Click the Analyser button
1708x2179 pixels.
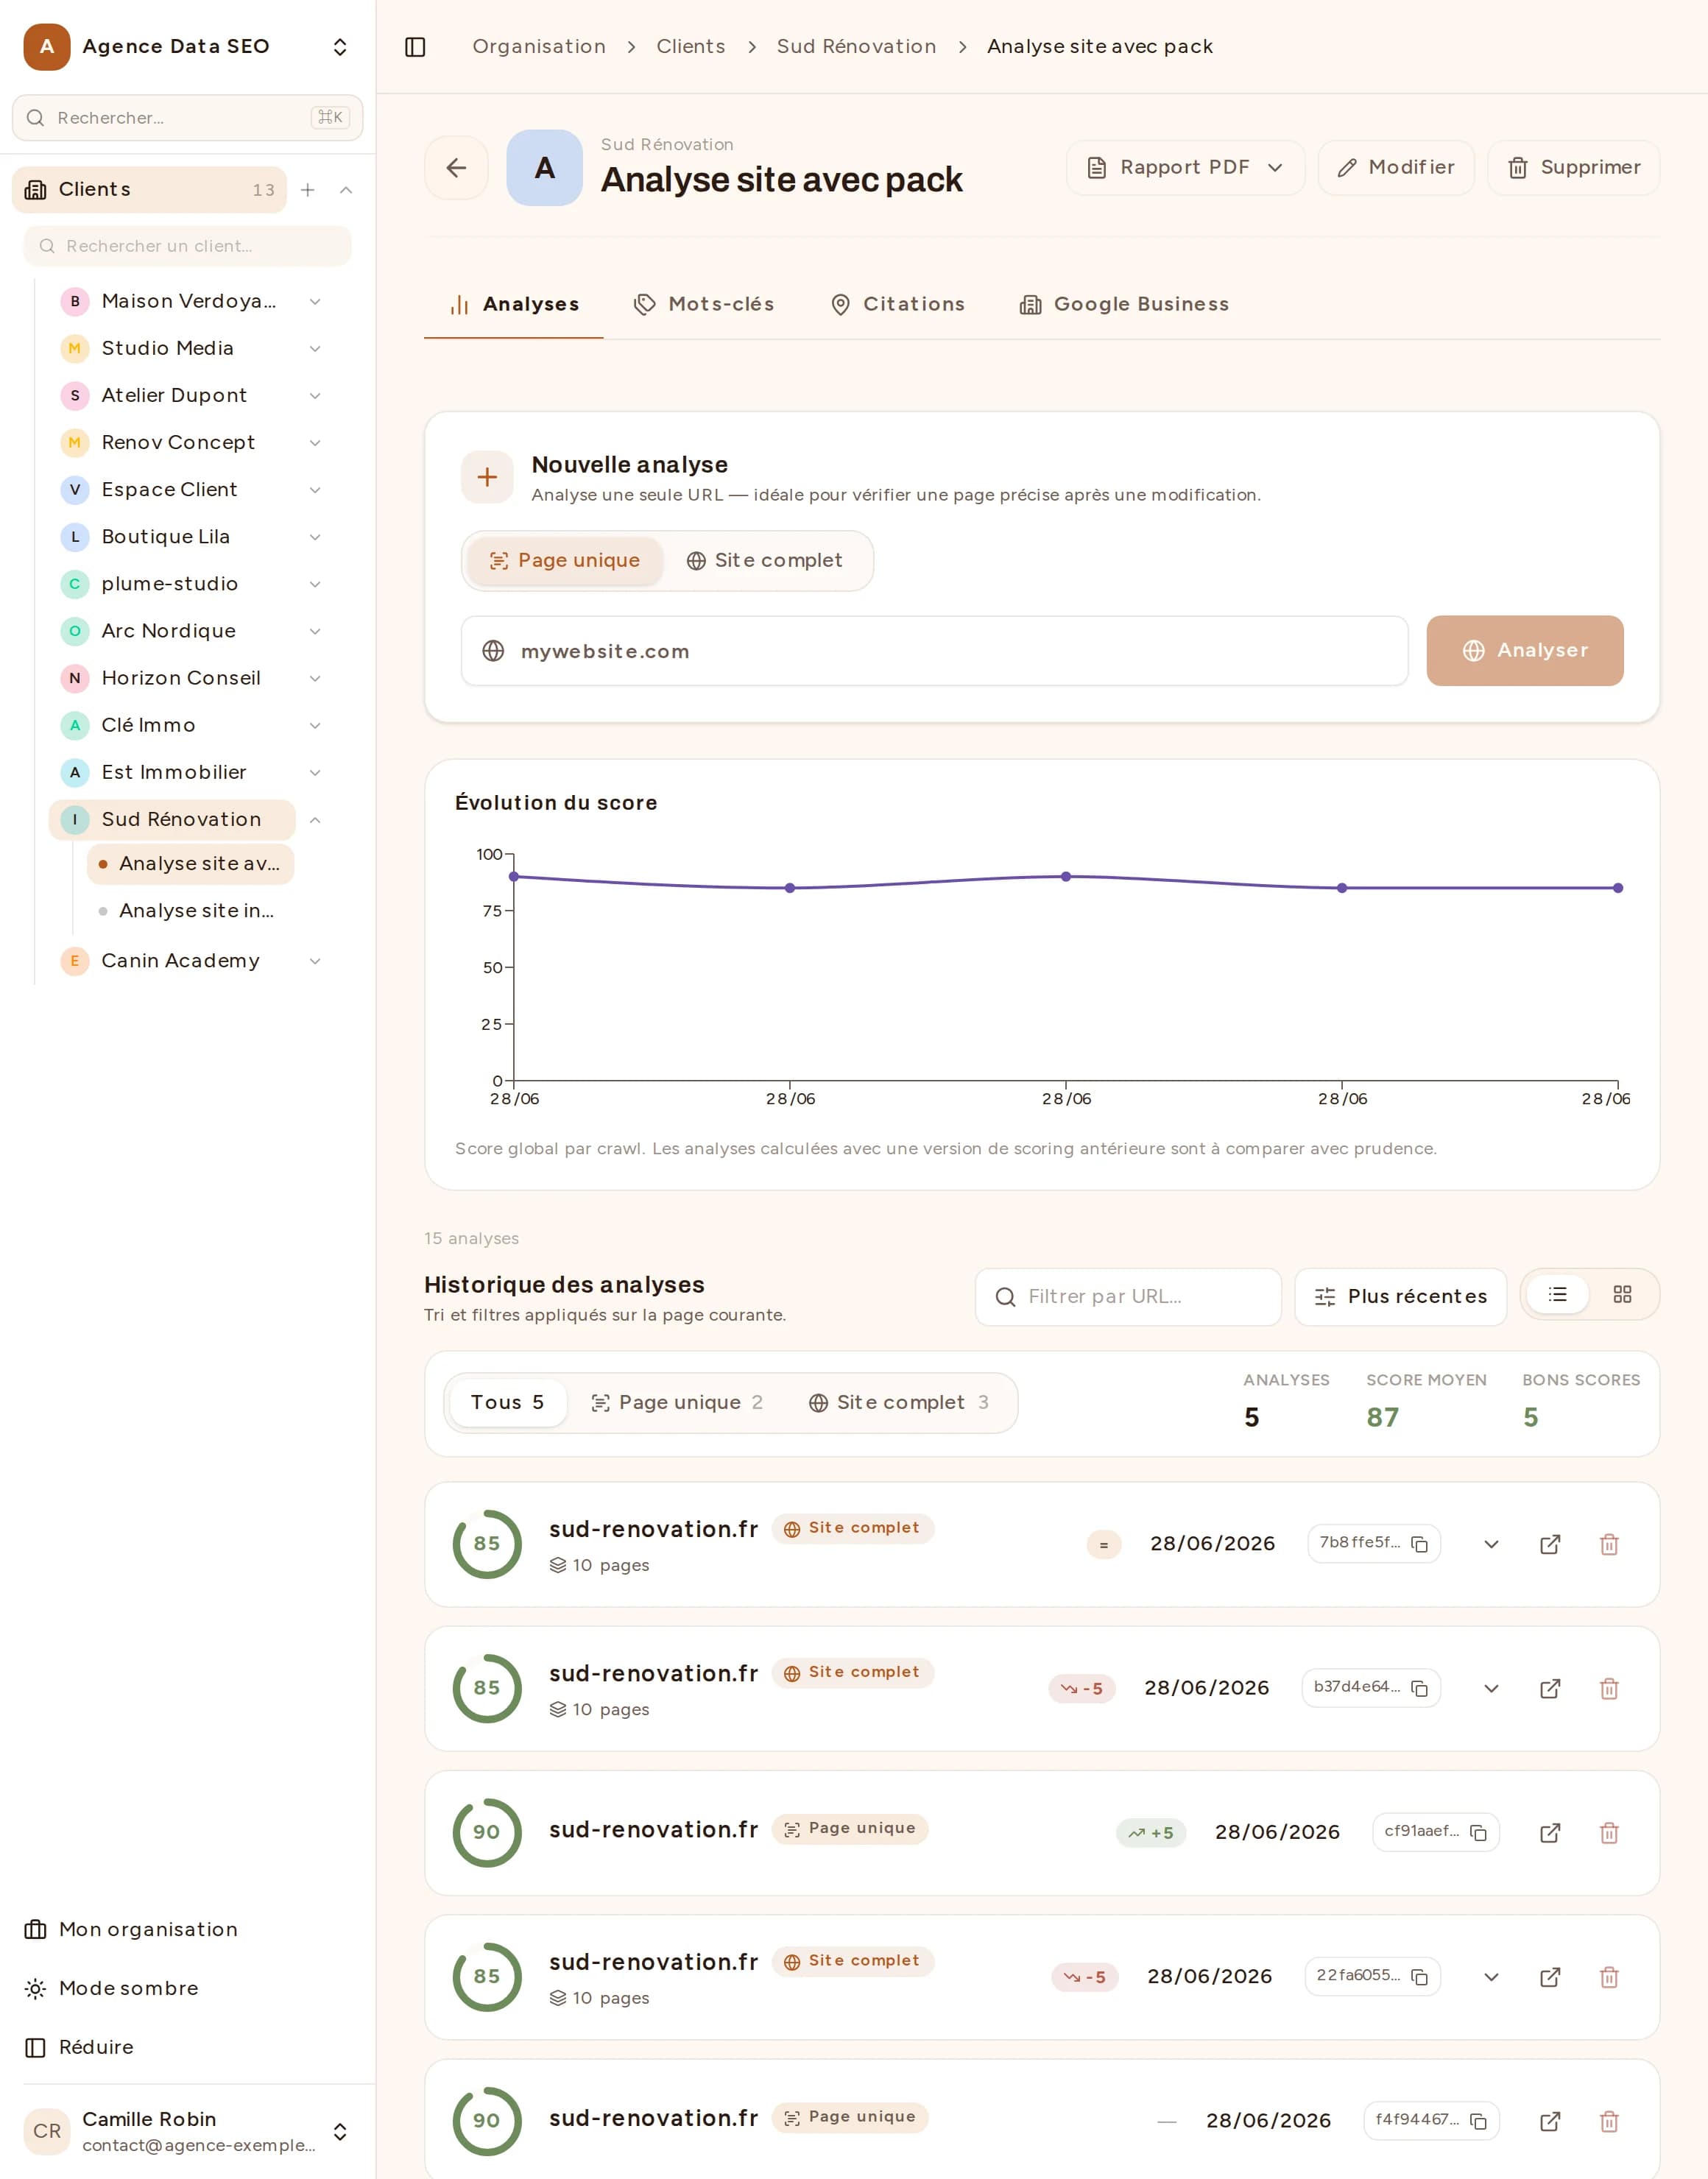point(1524,651)
